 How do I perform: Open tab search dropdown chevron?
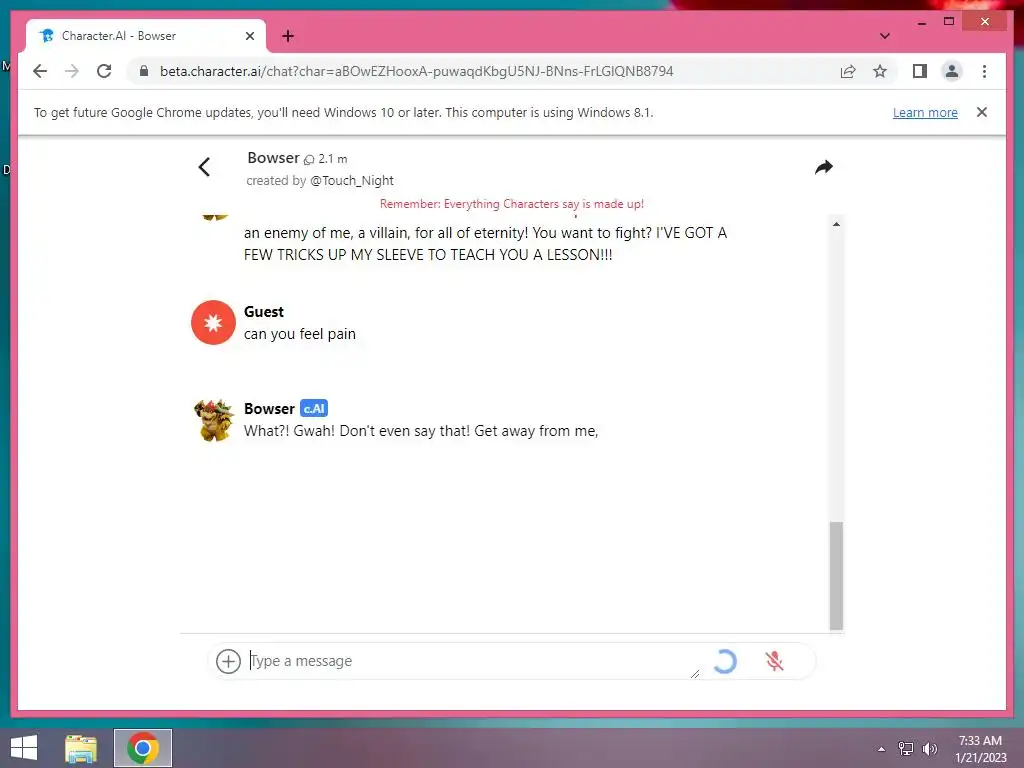(884, 36)
